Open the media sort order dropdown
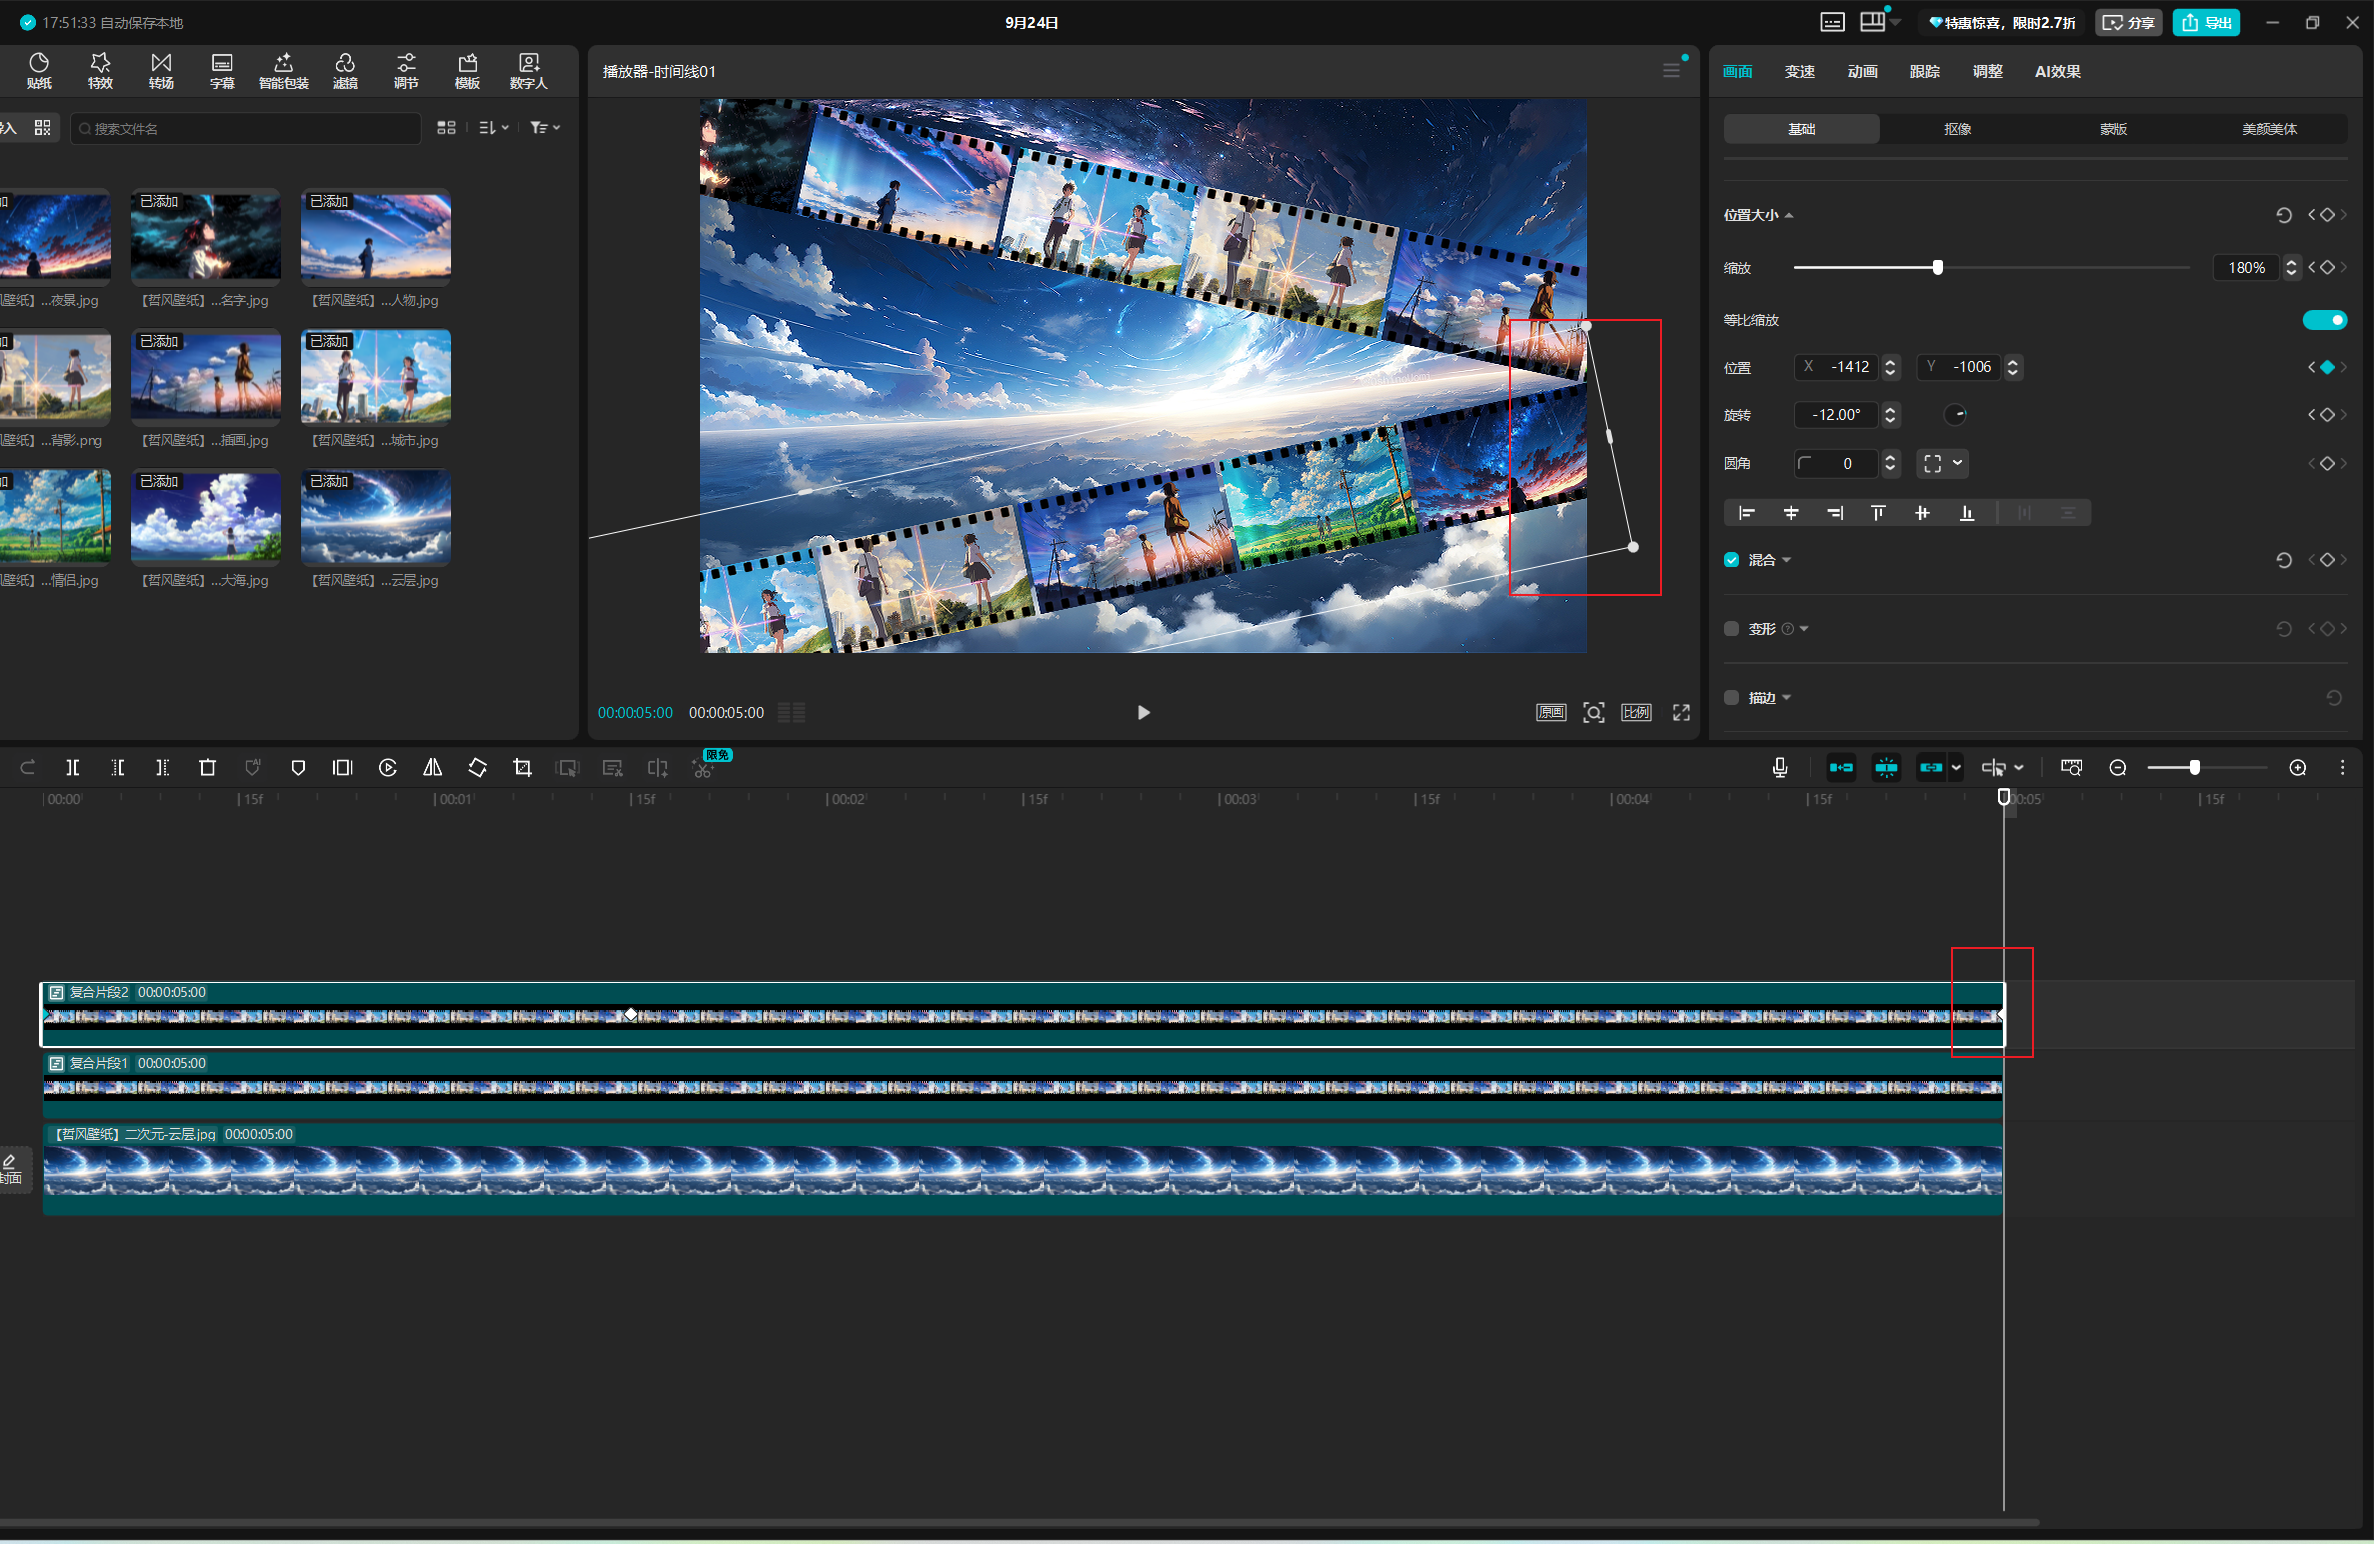This screenshot has width=2374, height=1544. 494,128
